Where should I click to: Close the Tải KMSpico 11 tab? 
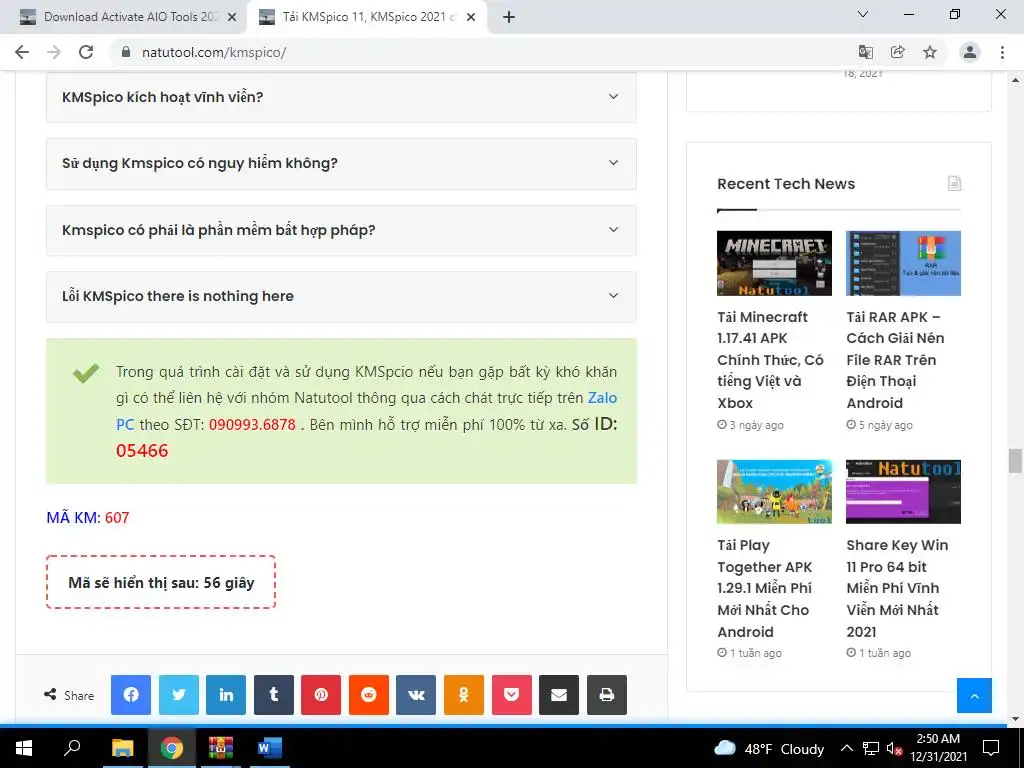click(x=471, y=18)
